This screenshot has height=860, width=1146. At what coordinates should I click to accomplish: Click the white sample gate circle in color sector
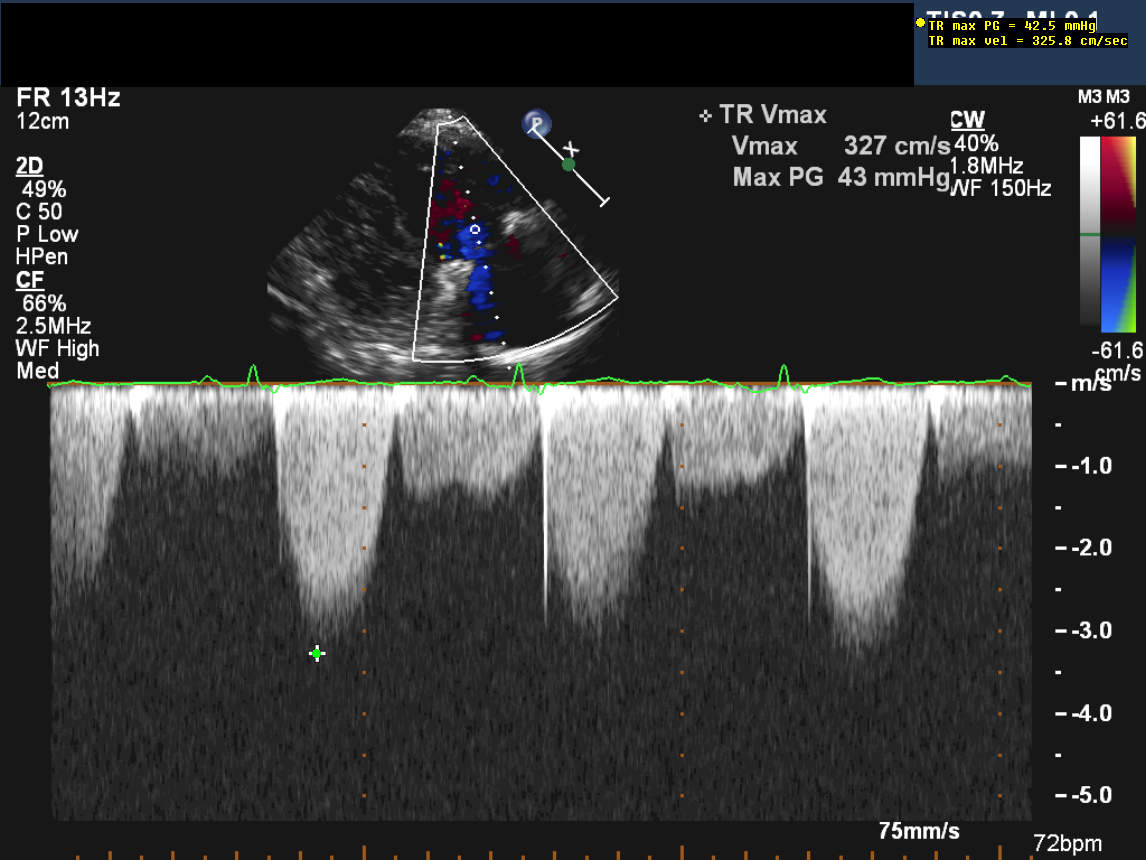[x=476, y=229]
